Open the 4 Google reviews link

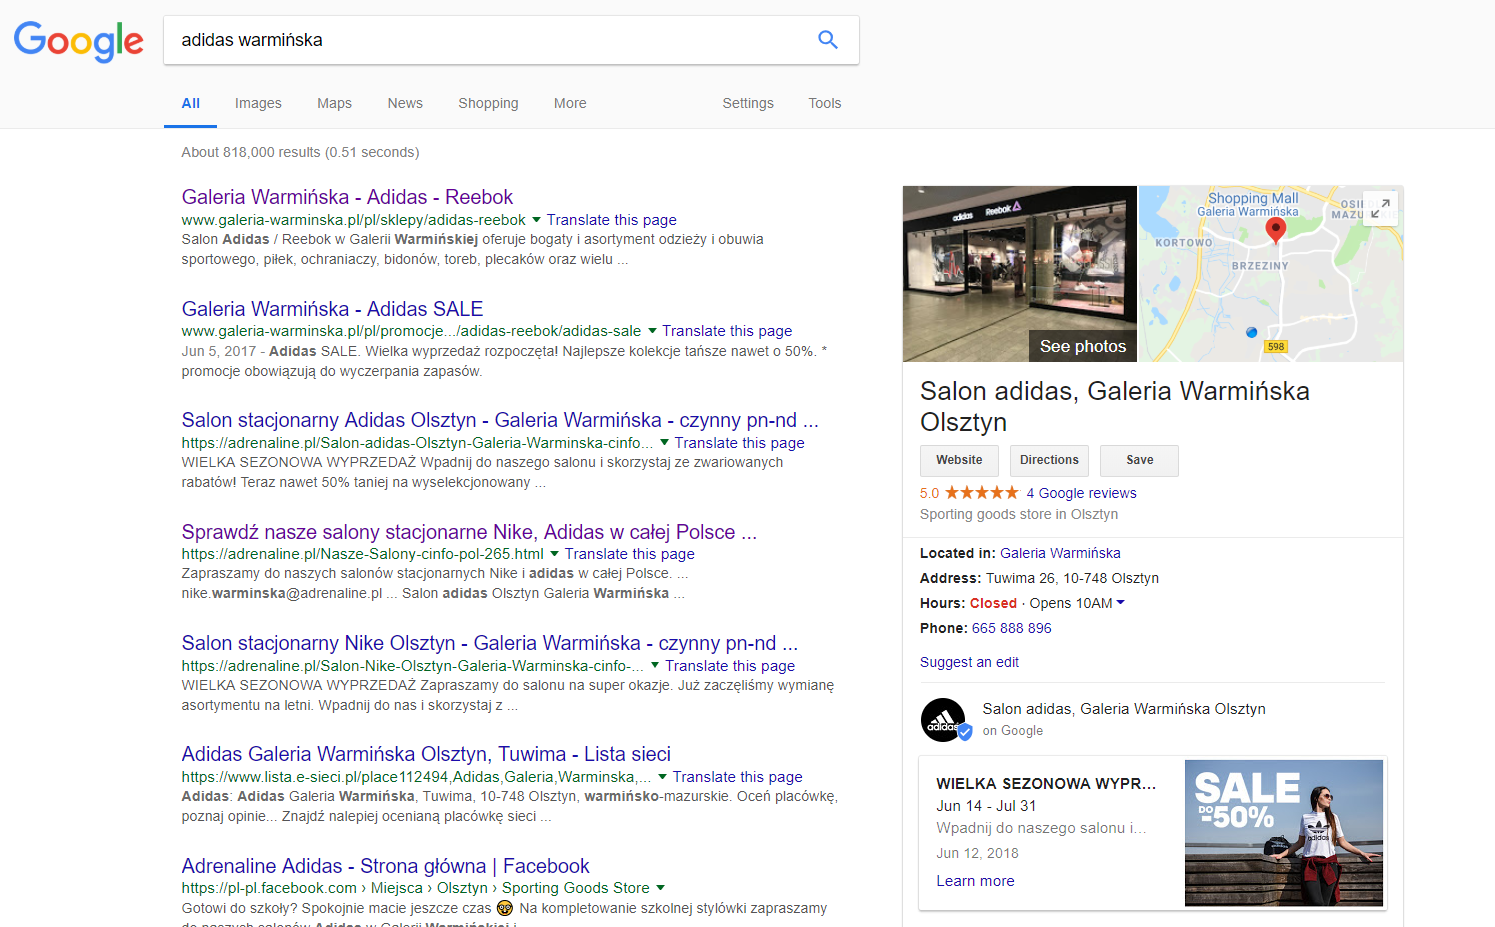pos(1081,493)
